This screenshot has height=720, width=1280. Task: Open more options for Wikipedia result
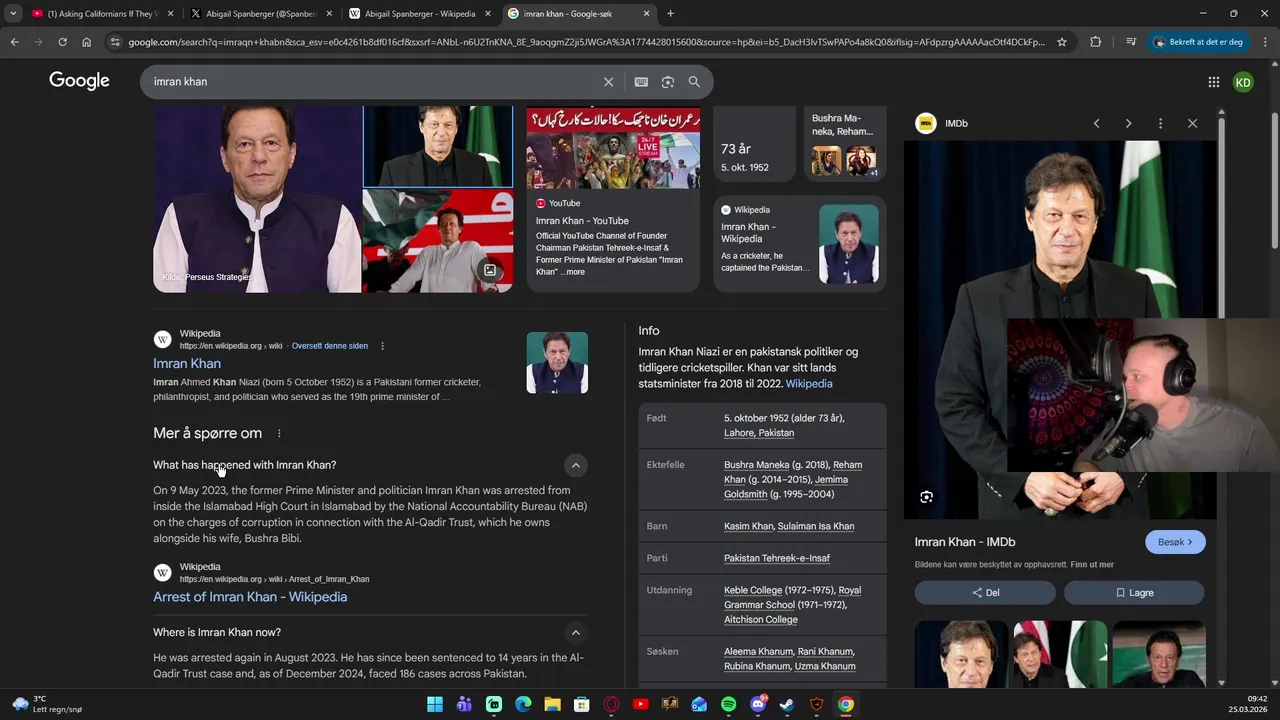pyautogui.click(x=382, y=346)
